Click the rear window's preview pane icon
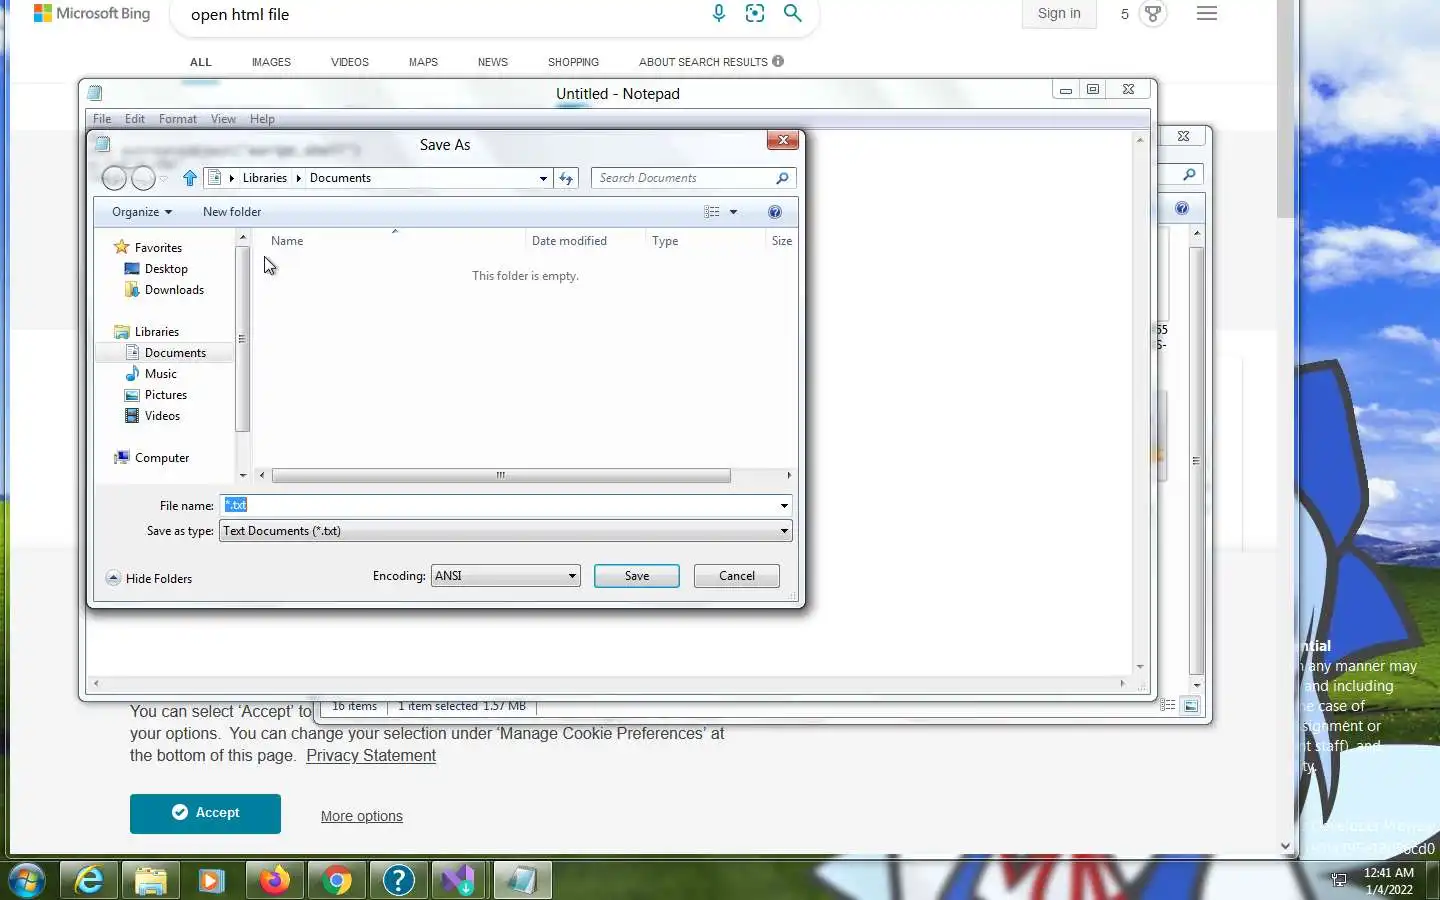The image size is (1440, 900). point(1191,706)
